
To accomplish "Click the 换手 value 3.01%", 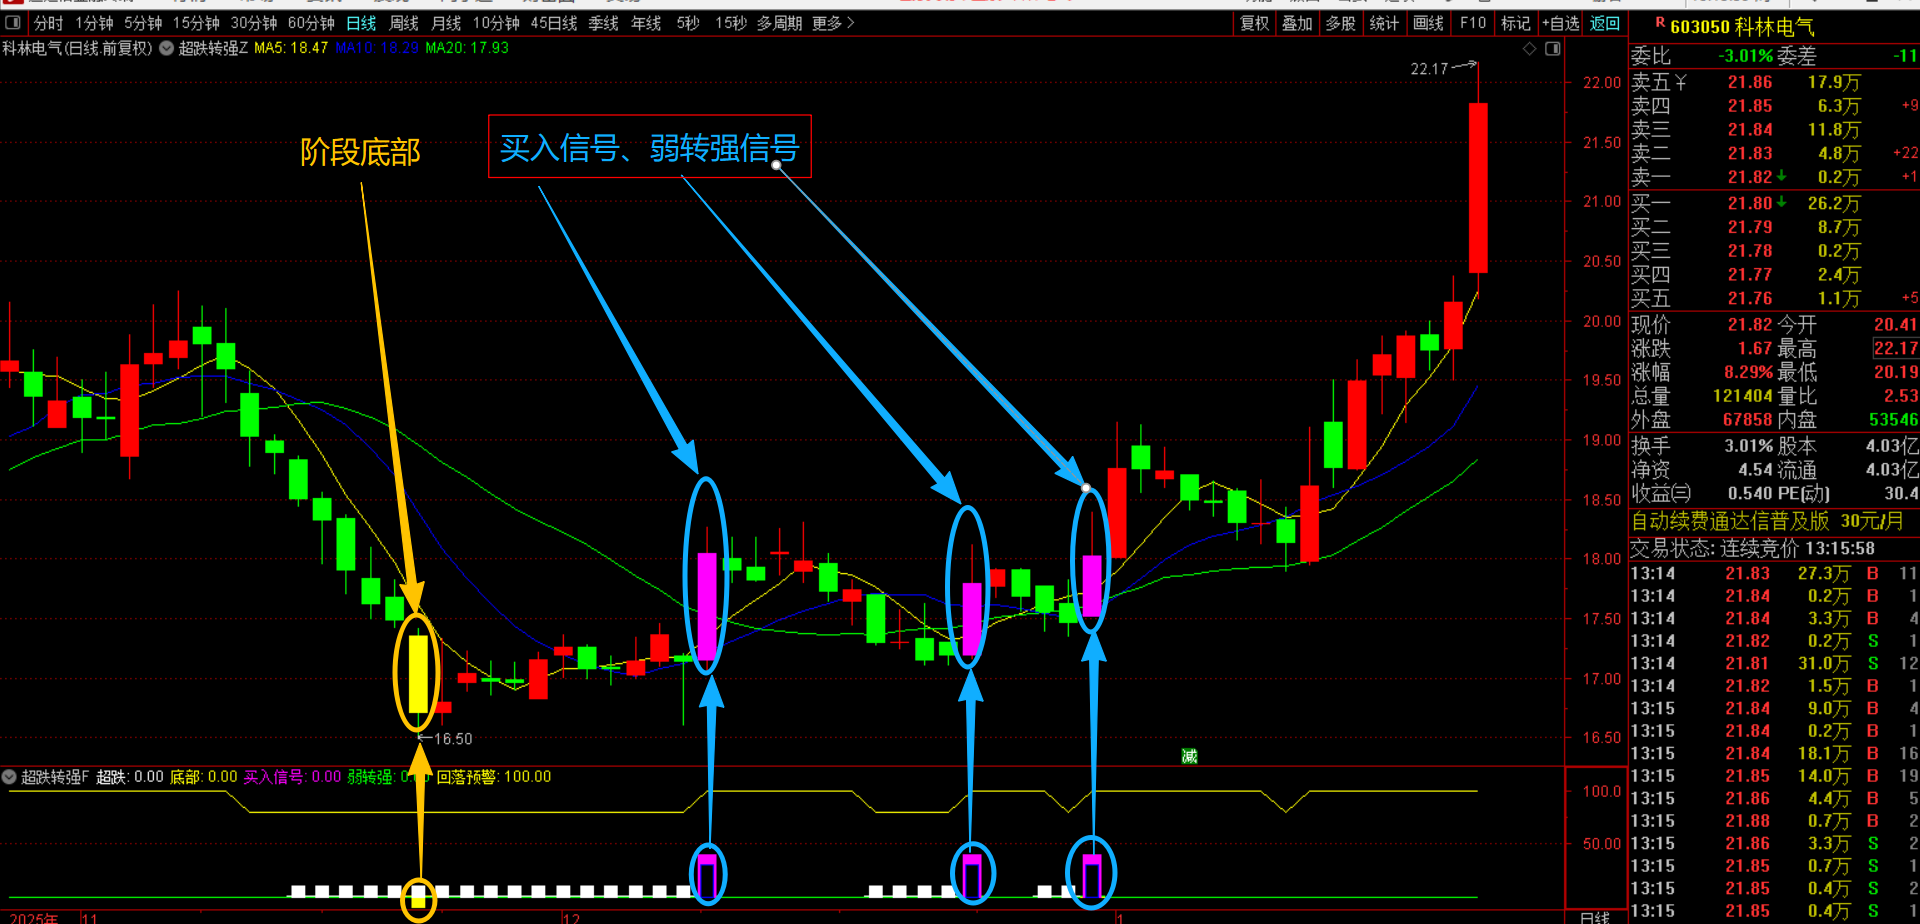I will pyautogui.click(x=1748, y=446).
